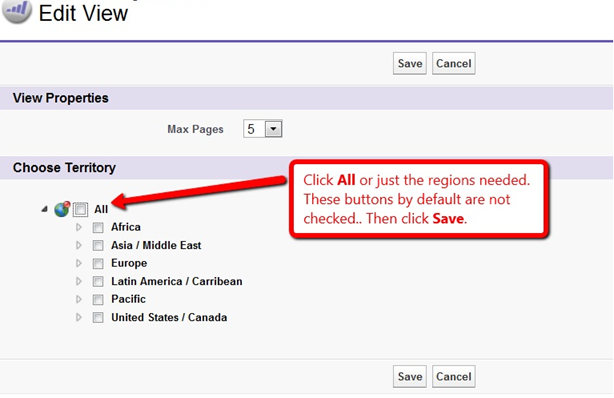Click the Edit View page title
The image size is (614, 398).
[83, 13]
